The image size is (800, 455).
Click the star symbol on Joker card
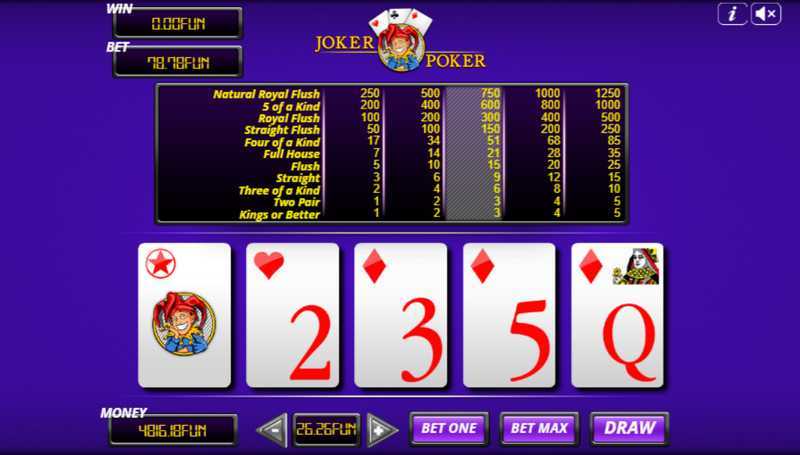[160, 264]
